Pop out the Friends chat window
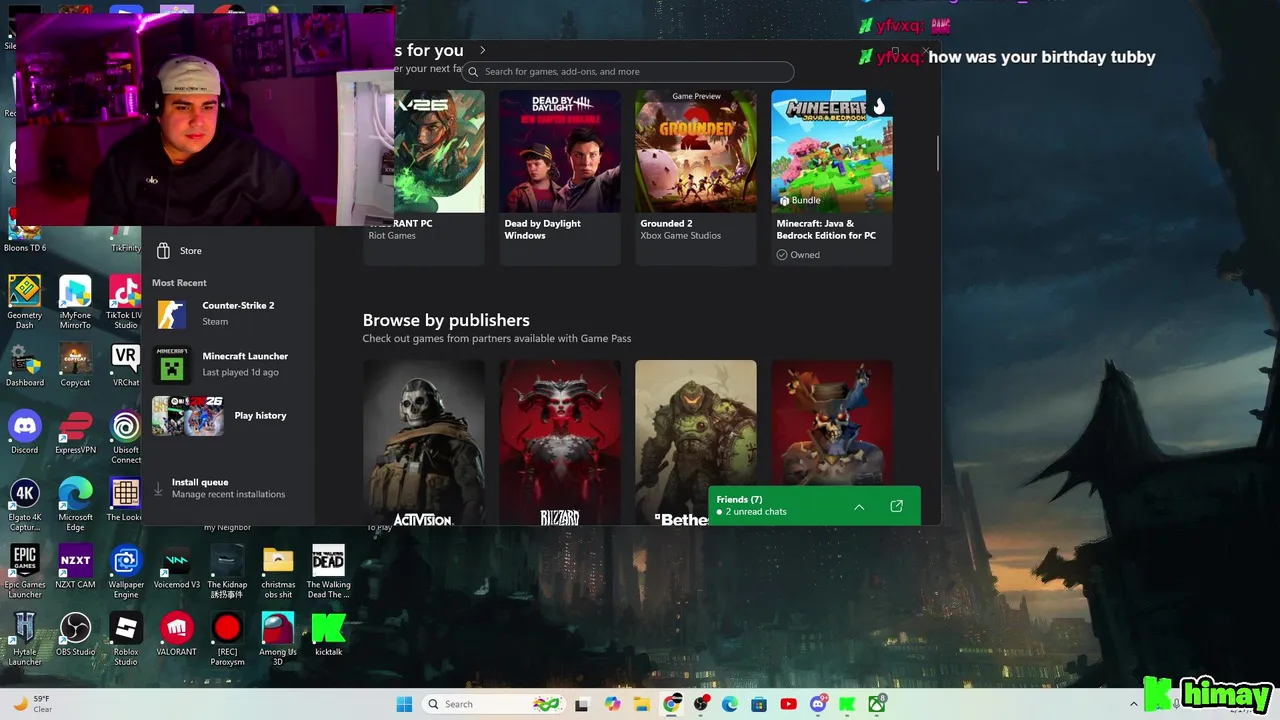 [x=897, y=506]
